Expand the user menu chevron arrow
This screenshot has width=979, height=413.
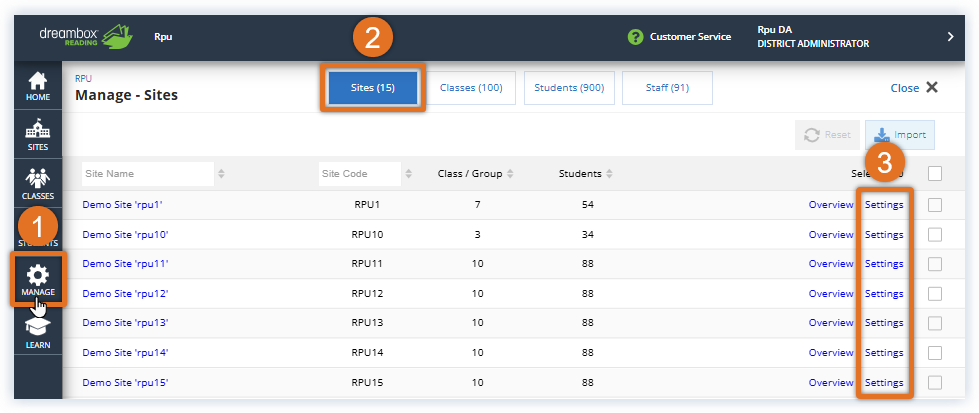(950, 37)
